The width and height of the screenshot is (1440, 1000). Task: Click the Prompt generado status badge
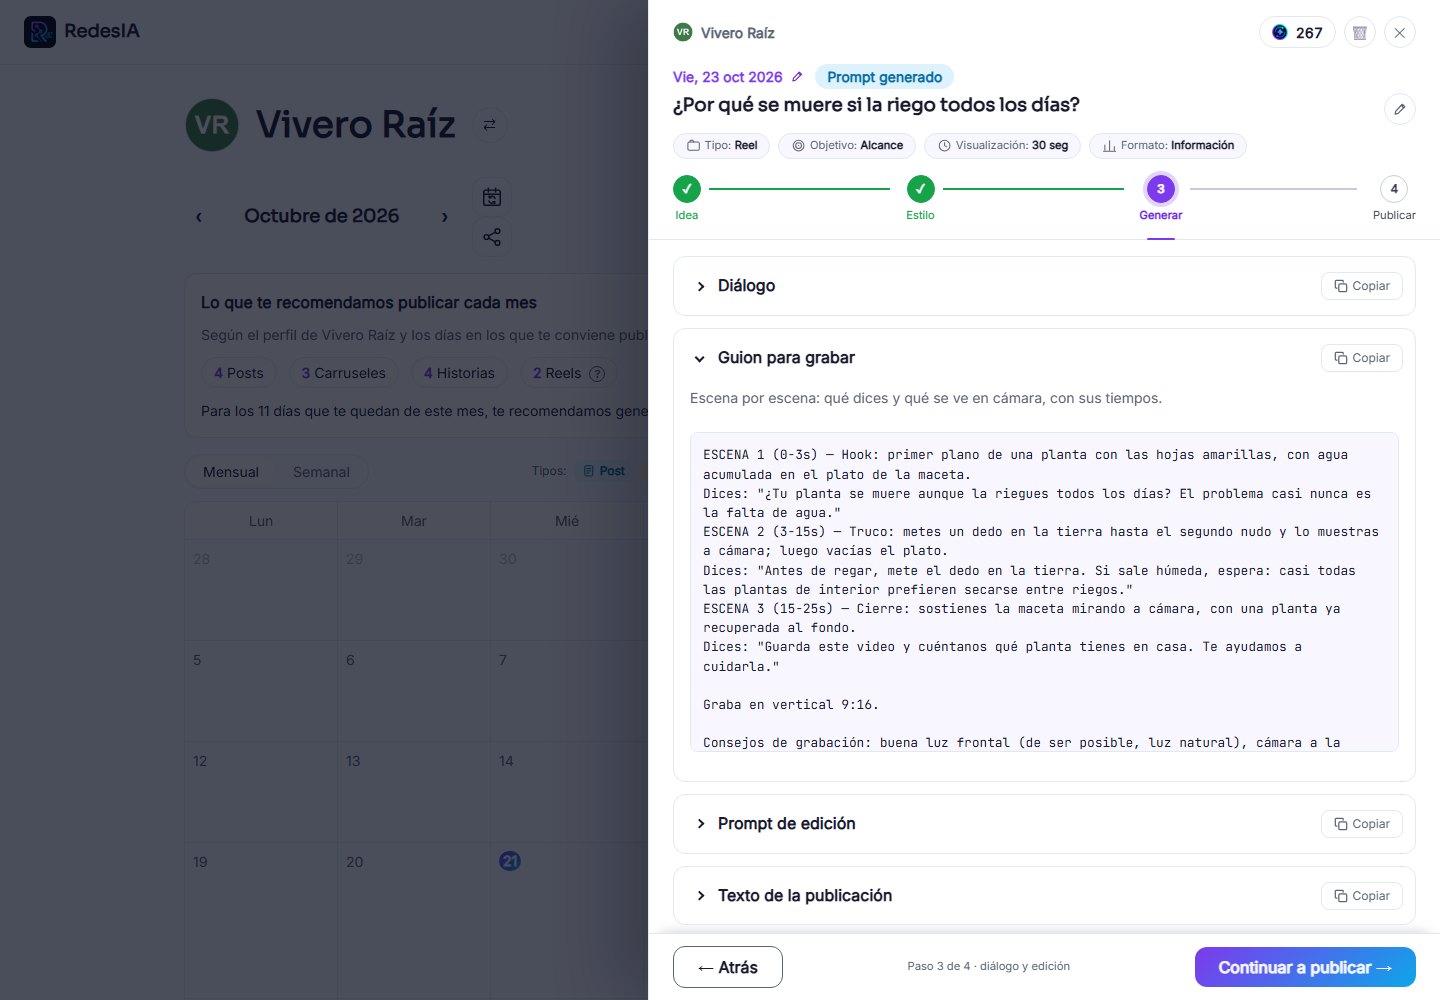coord(884,77)
